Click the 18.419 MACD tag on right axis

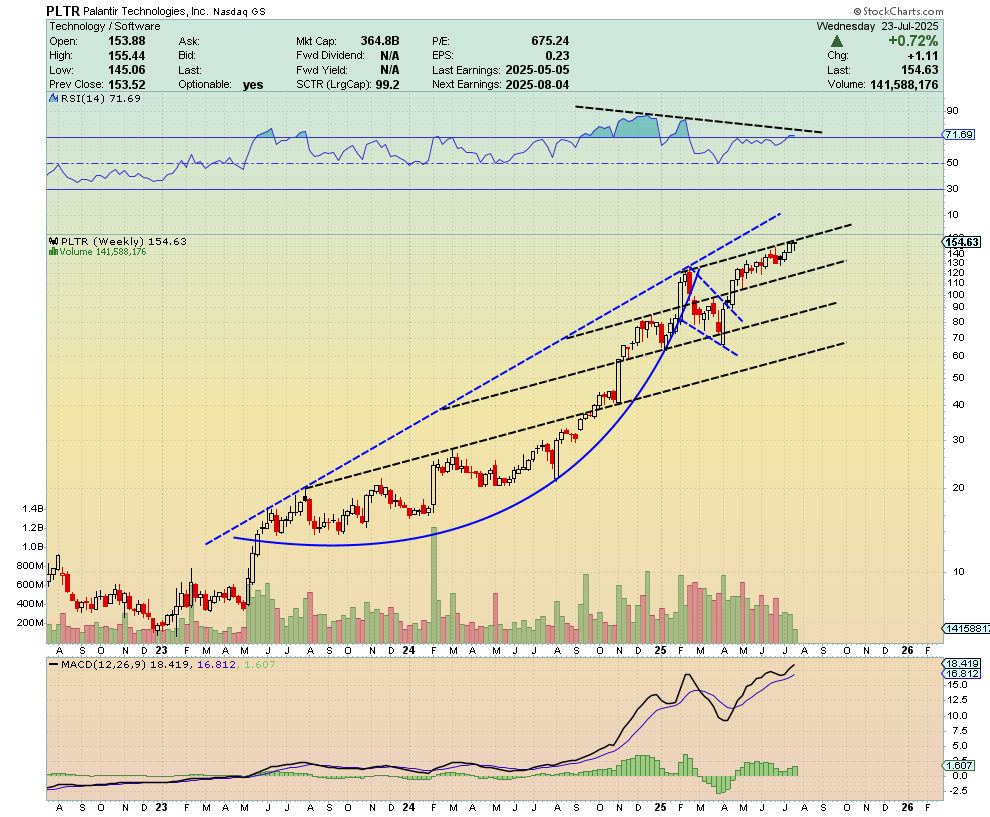pos(962,664)
